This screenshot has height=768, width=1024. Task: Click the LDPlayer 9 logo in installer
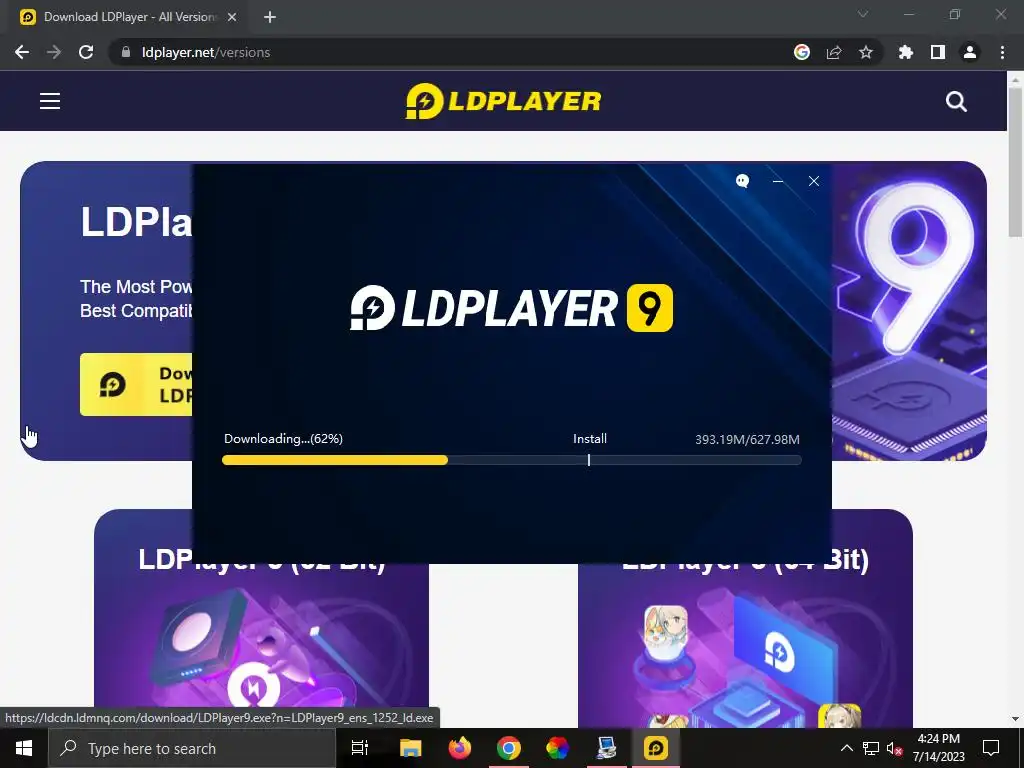511,308
